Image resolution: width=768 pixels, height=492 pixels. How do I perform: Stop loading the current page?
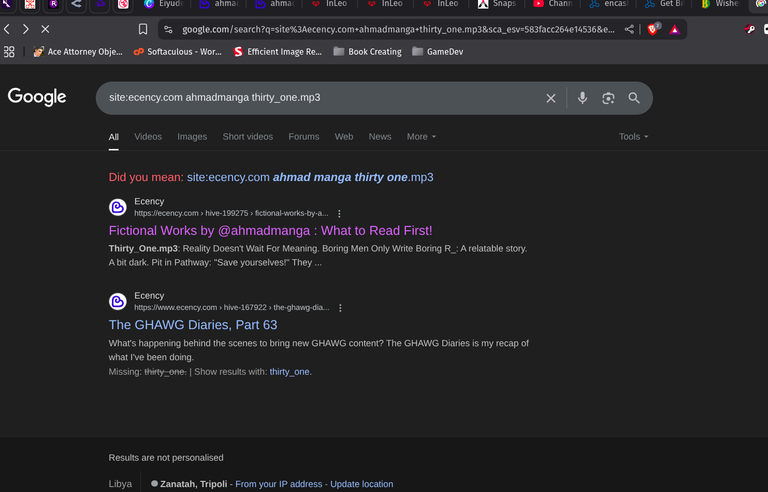[45, 29]
